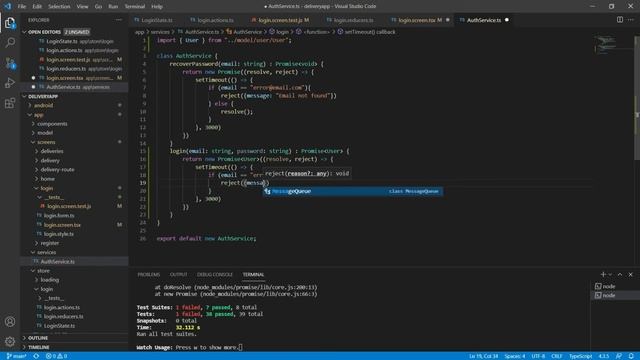This screenshot has height=360, width=640.
Task: Create a new terminal with plus icon
Action: click(602, 275)
